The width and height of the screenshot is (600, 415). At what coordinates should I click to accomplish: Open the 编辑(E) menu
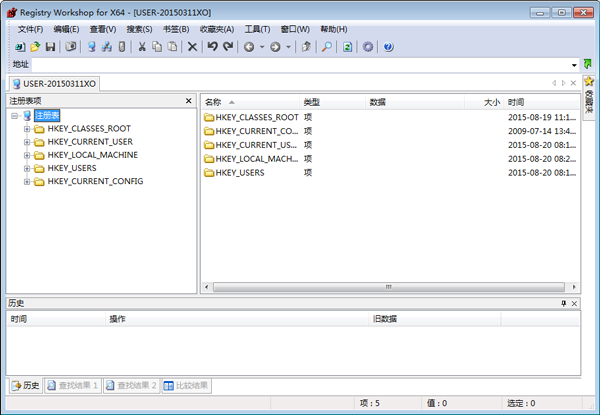(x=66, y=29)
